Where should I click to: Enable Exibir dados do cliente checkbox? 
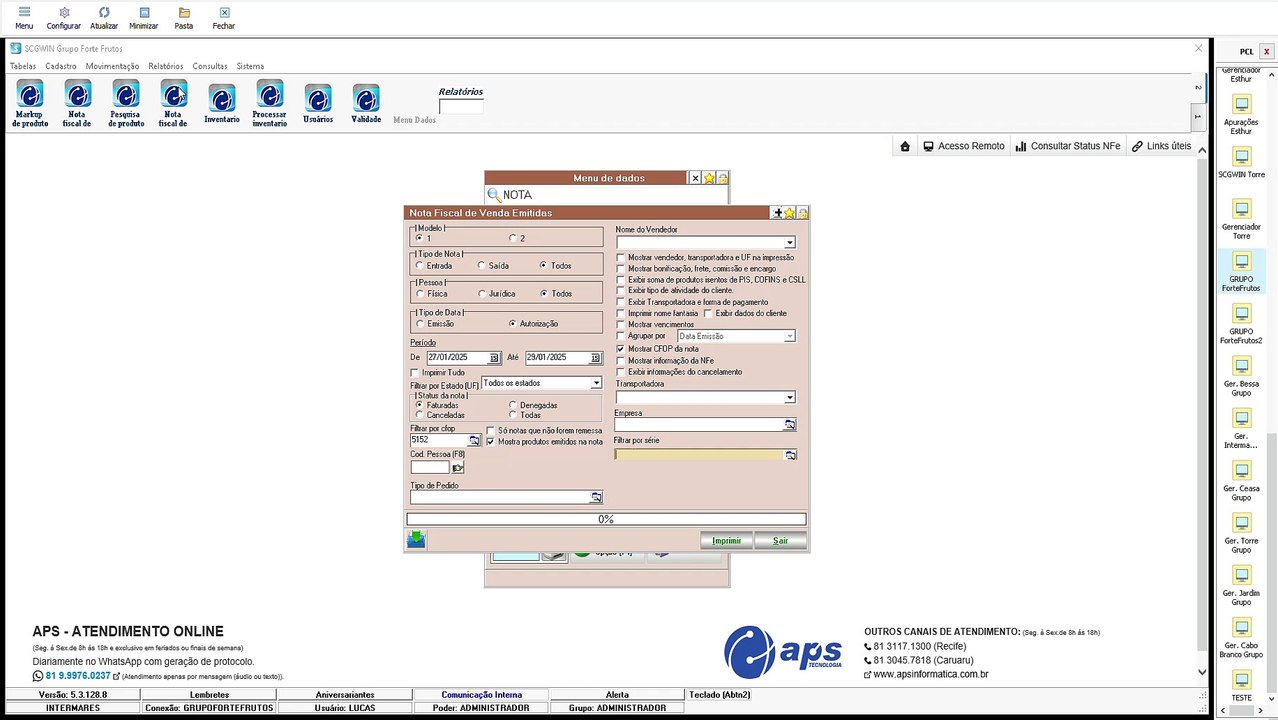click(708, 313)
